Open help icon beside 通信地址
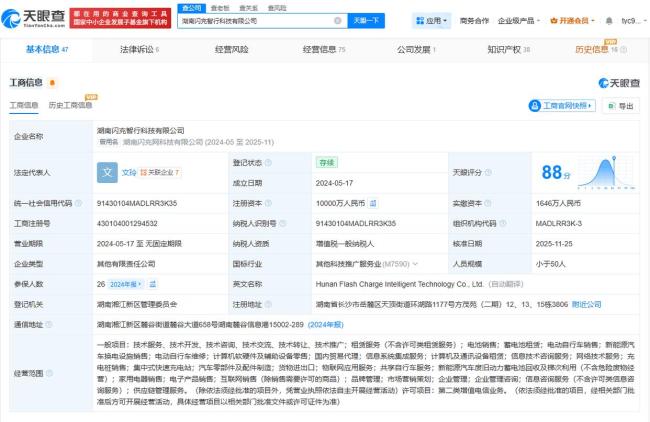The width and height of the screenshot is (650, 422). click(x=49, y=325)
